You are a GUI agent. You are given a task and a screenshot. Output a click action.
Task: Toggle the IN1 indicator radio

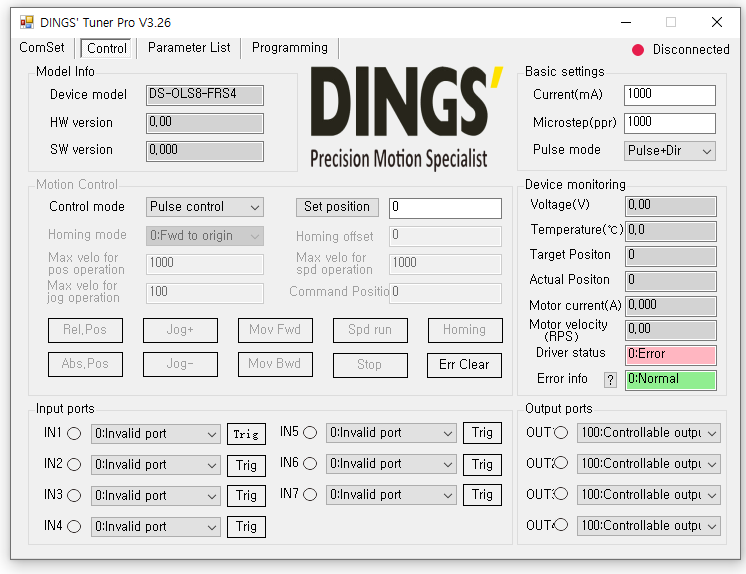click(x=74, y=434)
